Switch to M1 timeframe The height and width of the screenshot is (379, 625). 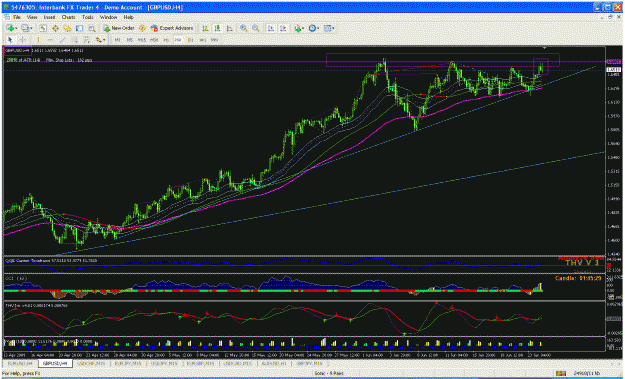(118, 40)
